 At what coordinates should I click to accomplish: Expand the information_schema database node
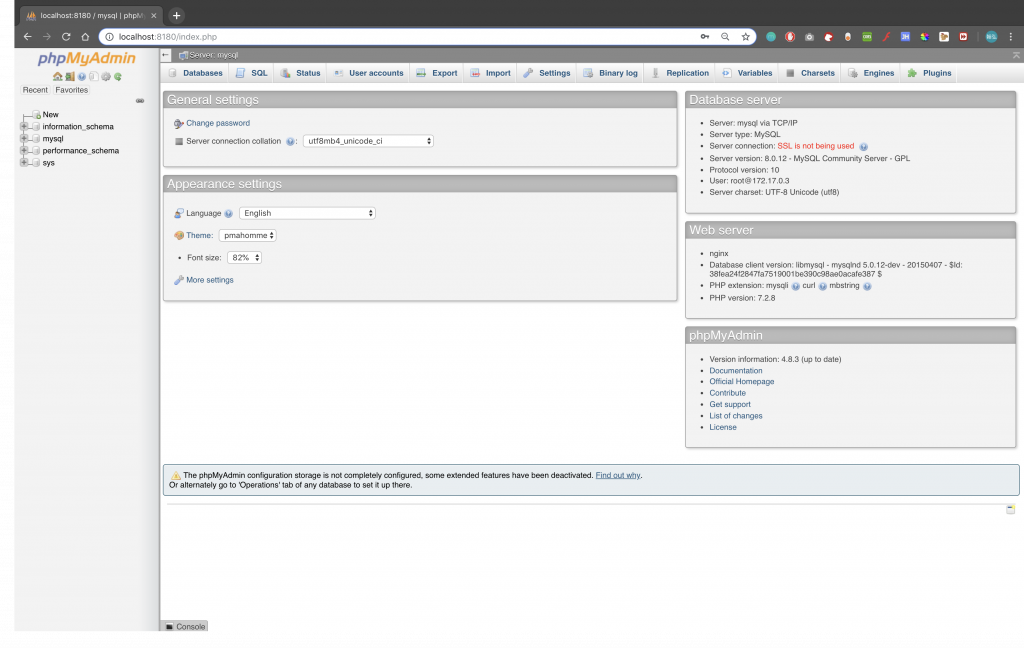point(24,127)
